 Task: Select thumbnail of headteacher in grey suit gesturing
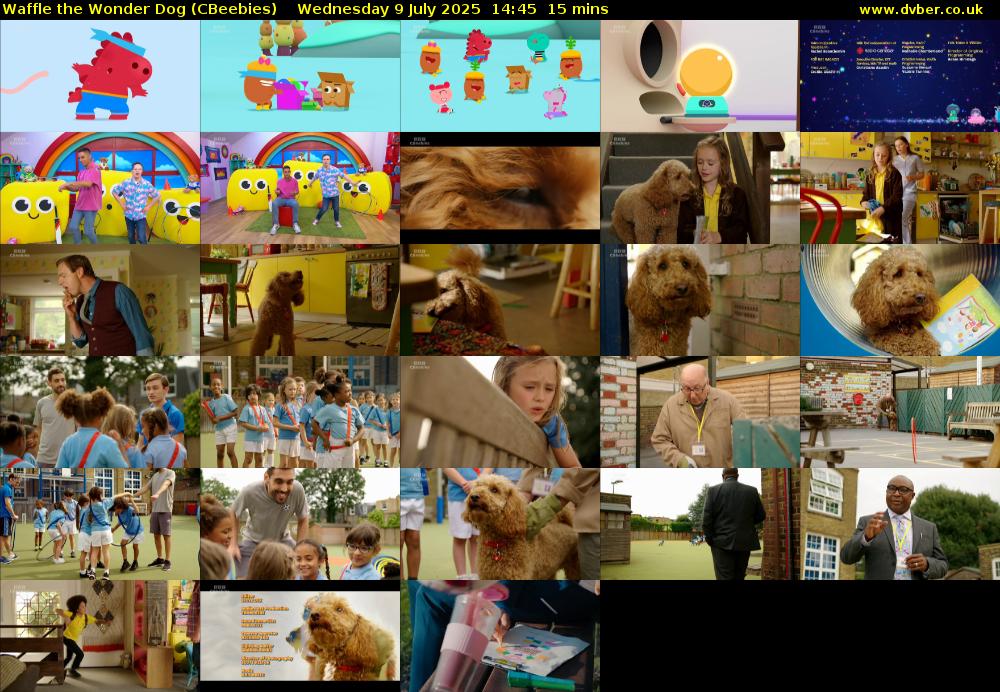coord(900,524)
